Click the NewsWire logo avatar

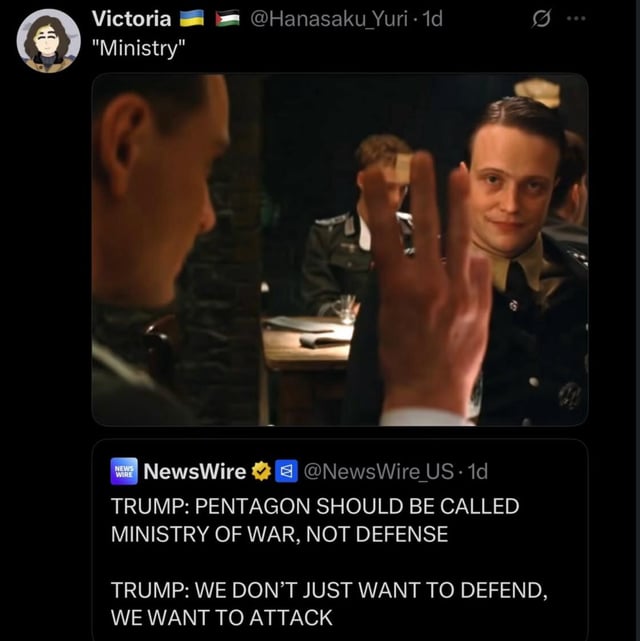124,471
